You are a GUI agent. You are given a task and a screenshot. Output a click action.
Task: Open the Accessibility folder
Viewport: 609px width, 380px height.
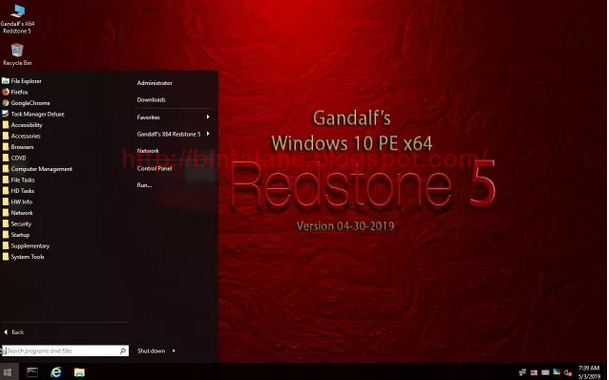tap(23, 125)
